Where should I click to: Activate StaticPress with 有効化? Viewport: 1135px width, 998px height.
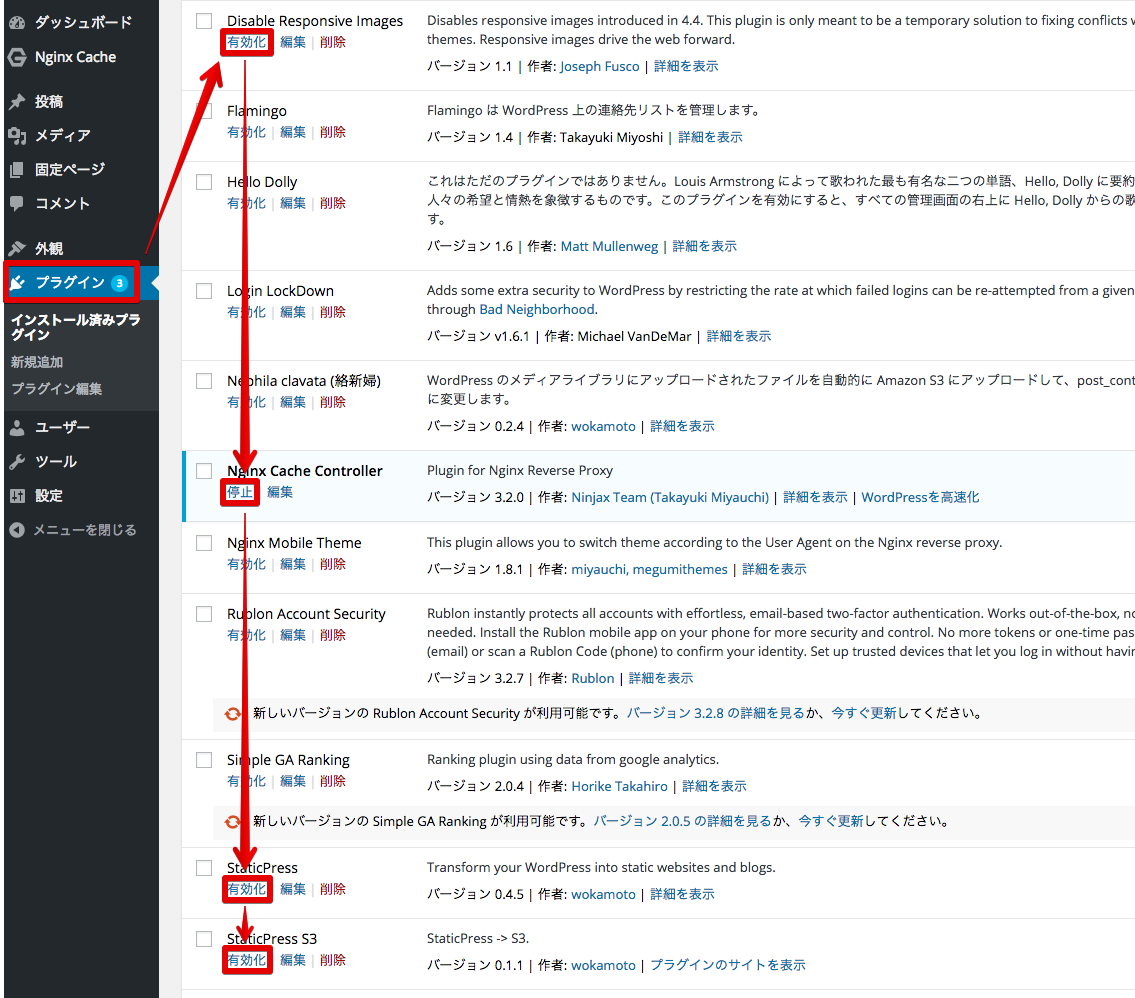click(247, 888)
